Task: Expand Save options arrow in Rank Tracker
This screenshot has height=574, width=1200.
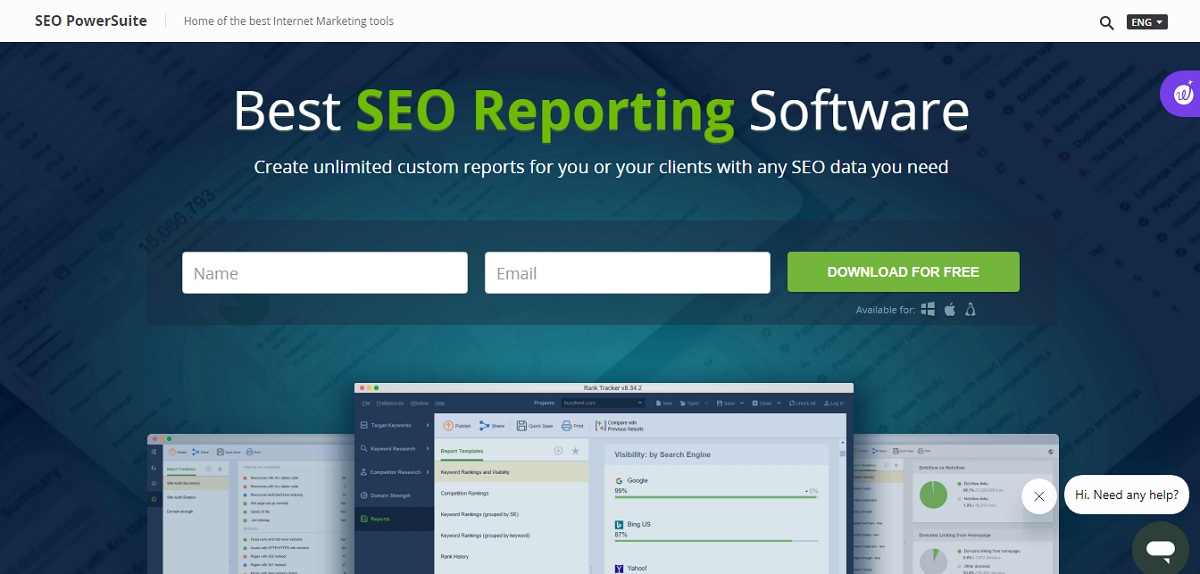Action: pos(742,403)
